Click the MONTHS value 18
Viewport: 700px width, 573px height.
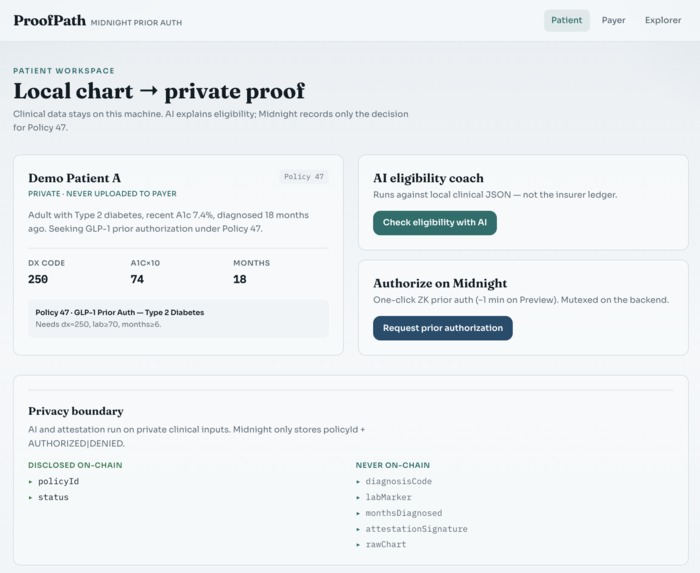240,279
